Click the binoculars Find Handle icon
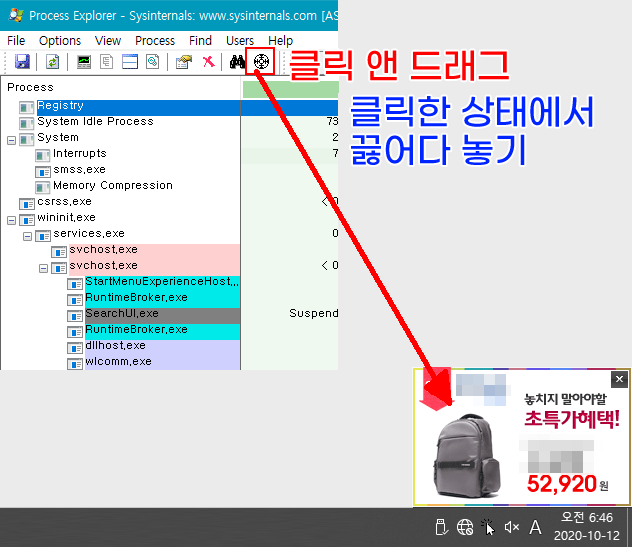Viewport: 632px width, 547px height. click(237, 62)
